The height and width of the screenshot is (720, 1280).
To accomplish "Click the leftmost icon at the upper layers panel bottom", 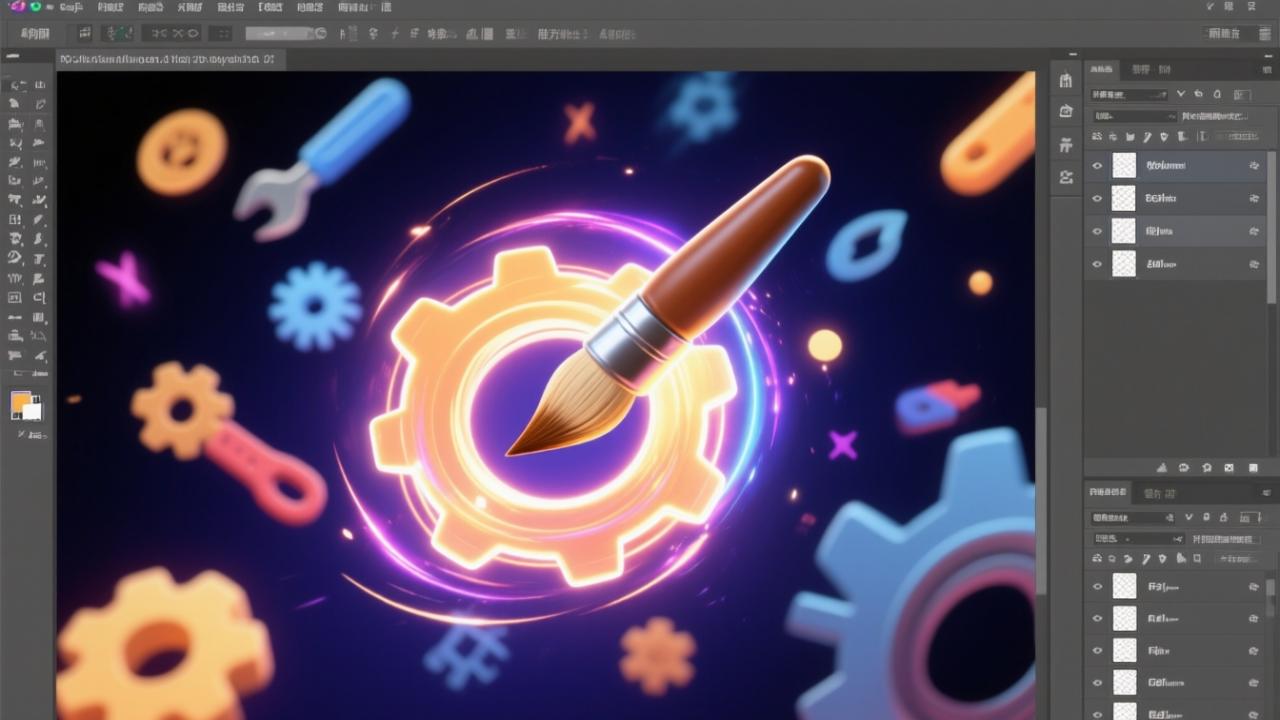I will (1163, 467).
